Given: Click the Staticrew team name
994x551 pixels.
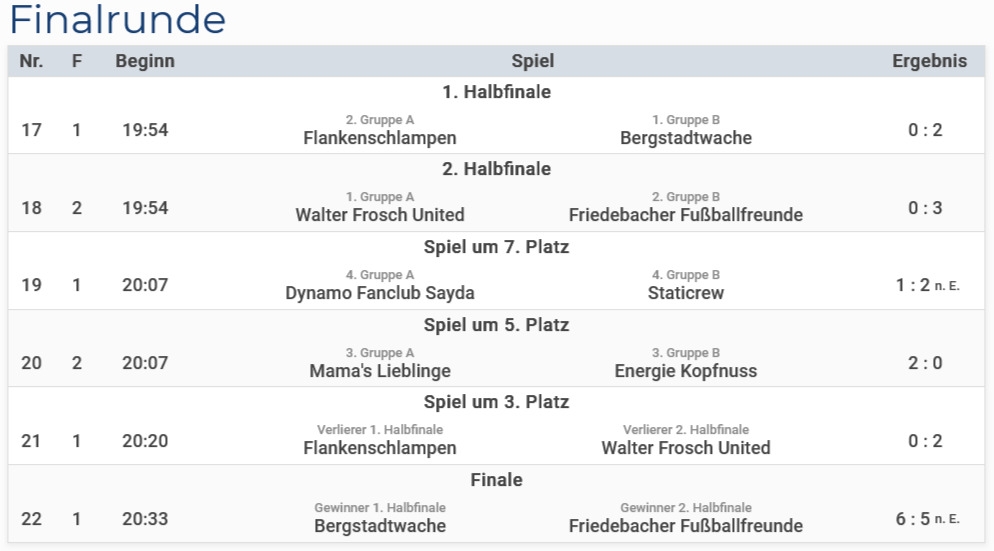Looking at the screenshot, I should (686, 293).
